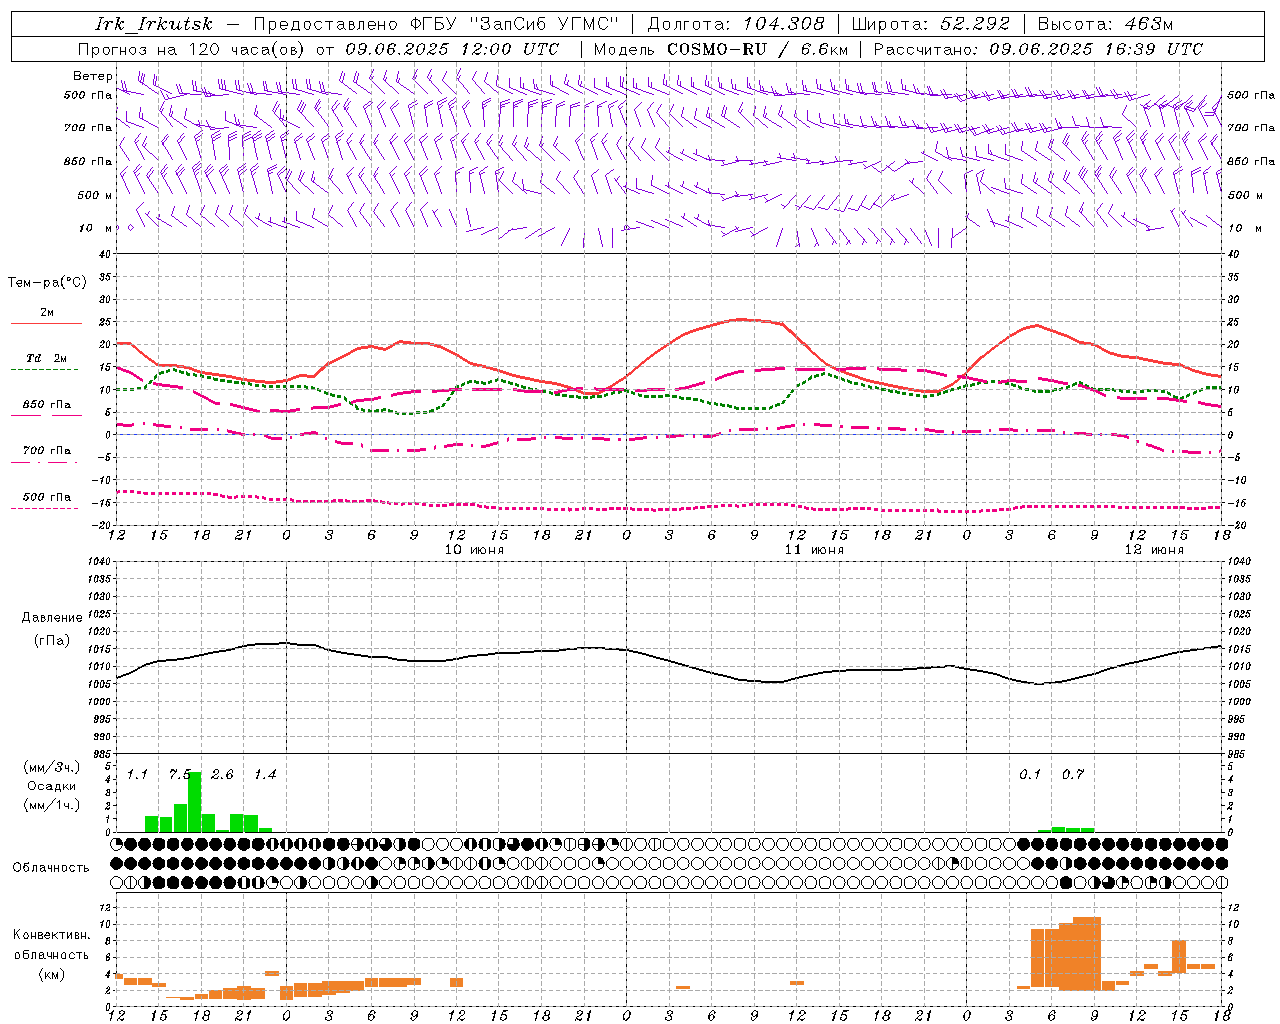Click calculation time Рассчитано: 09.06.2025 16:39 UTC
Screen dimensions: 1280x1024
point(1038,49)
